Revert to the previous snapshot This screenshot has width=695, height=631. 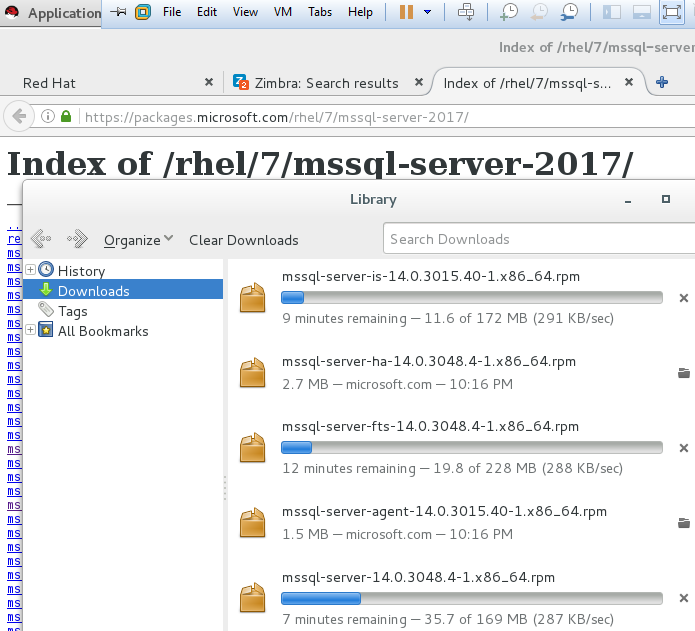(539, 12)
